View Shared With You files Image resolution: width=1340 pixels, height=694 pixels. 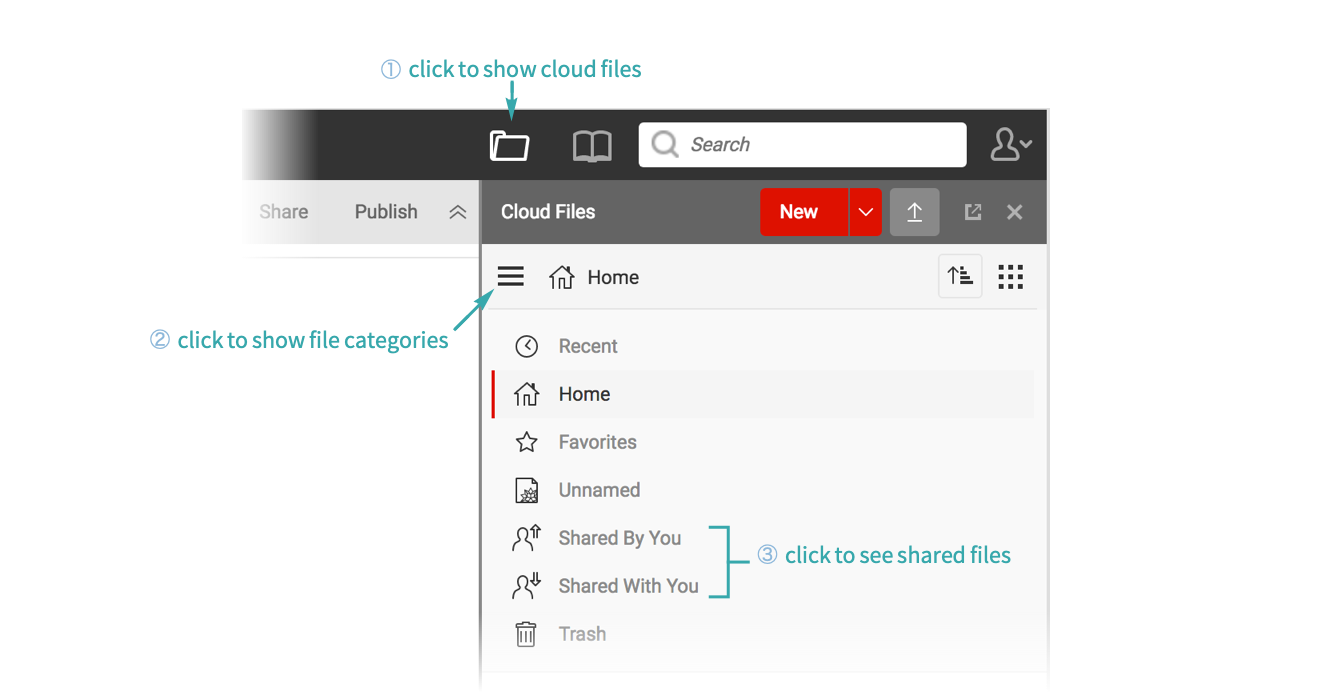(628, 586)
